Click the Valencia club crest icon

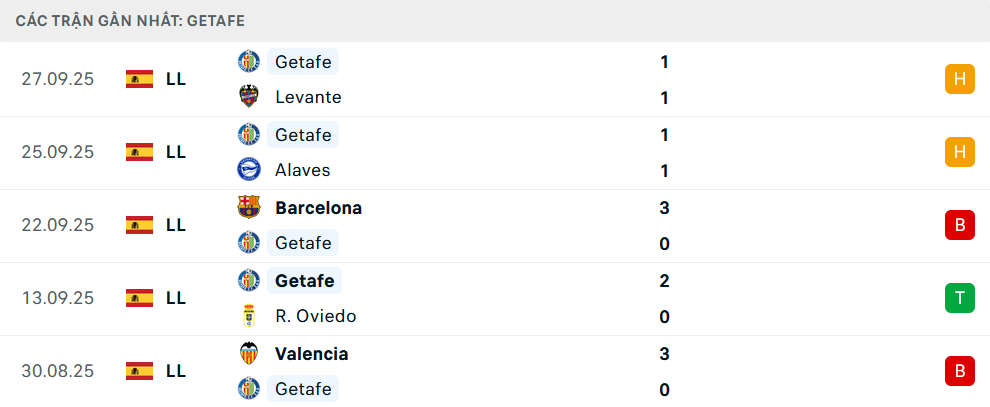(248, 353)
